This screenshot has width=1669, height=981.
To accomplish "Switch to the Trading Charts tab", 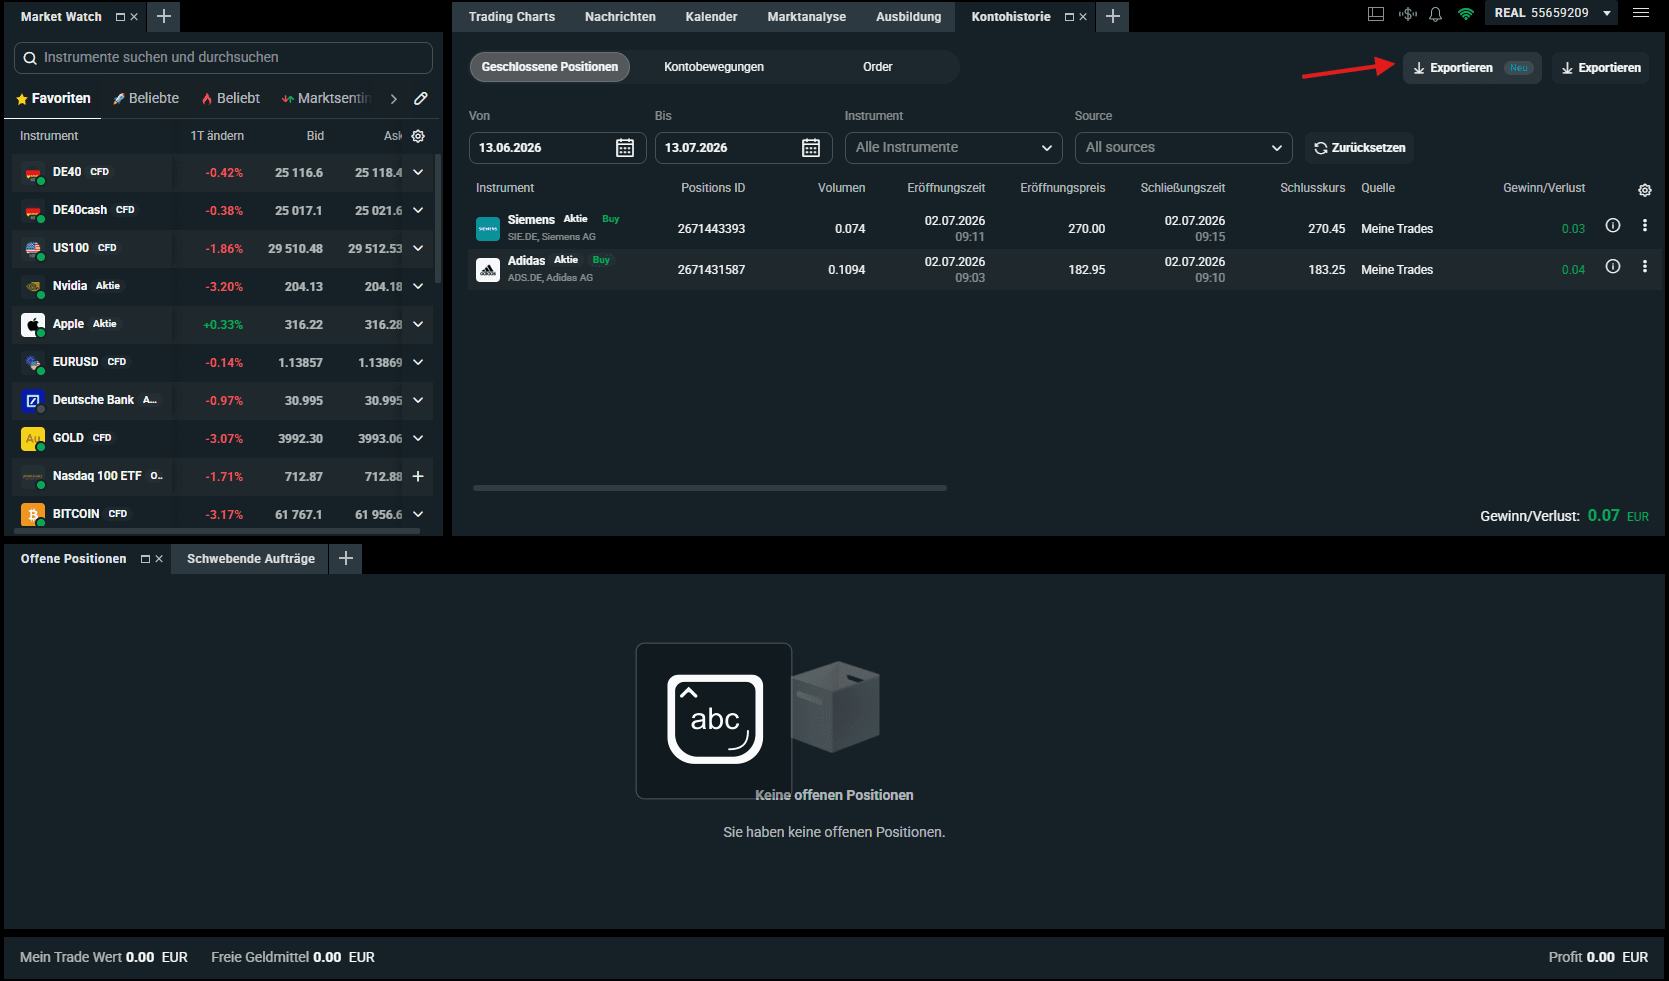I will tap(512, 17).
